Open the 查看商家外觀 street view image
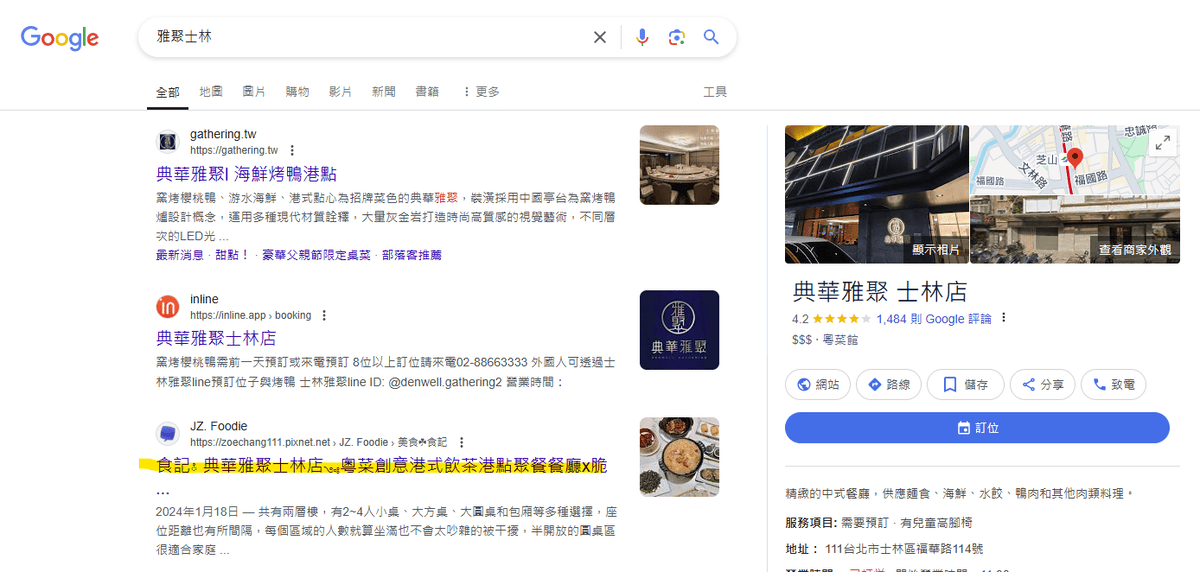Image resolution: width=1200 pixels, height=572 pixels. click(x=1074, y=229)
